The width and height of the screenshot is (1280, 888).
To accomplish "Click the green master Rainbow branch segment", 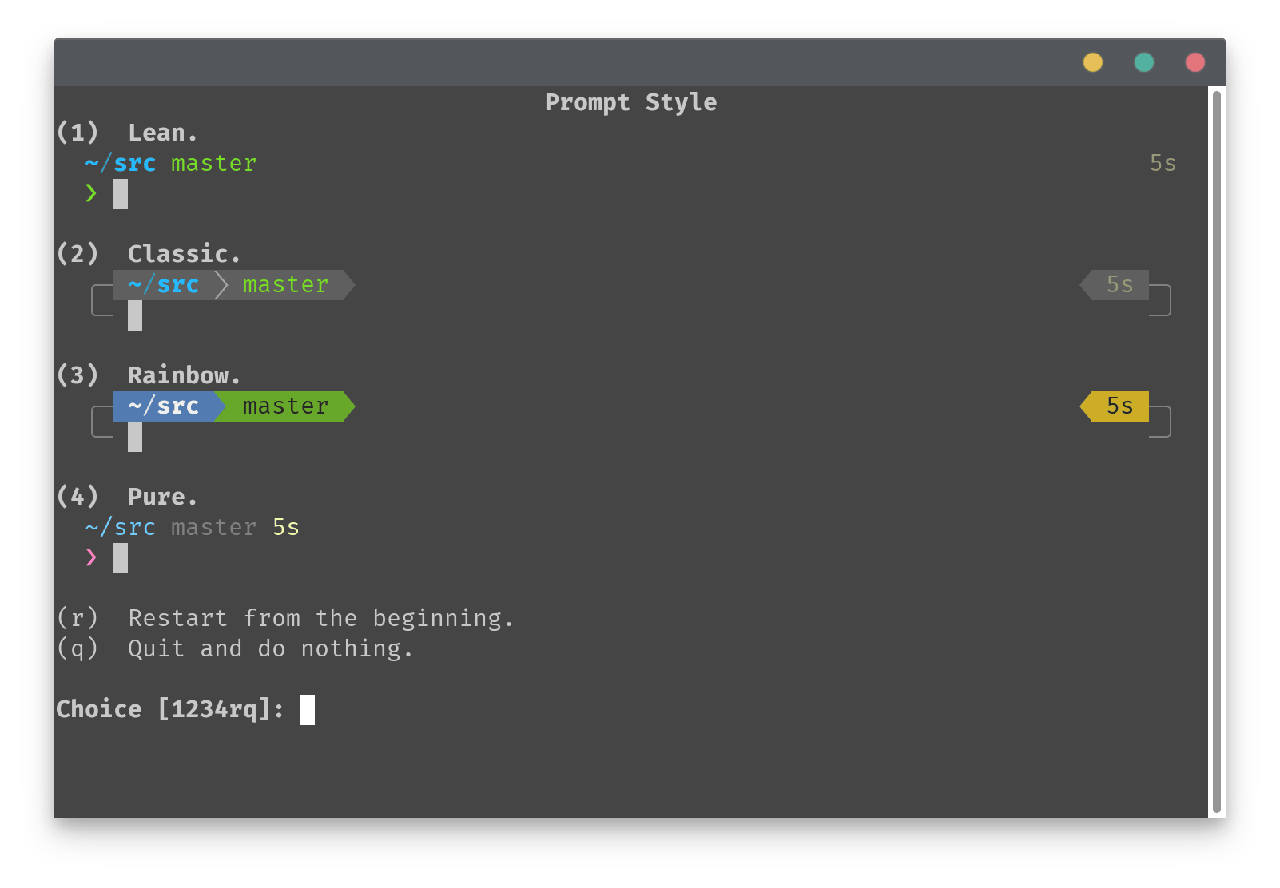I will [285, 406].
